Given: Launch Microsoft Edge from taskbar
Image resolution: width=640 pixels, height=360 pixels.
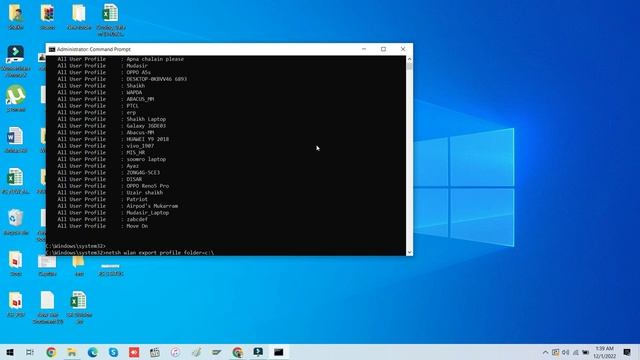Looking at the screenshot, I should pyautogui.click(x=93, y=352).
